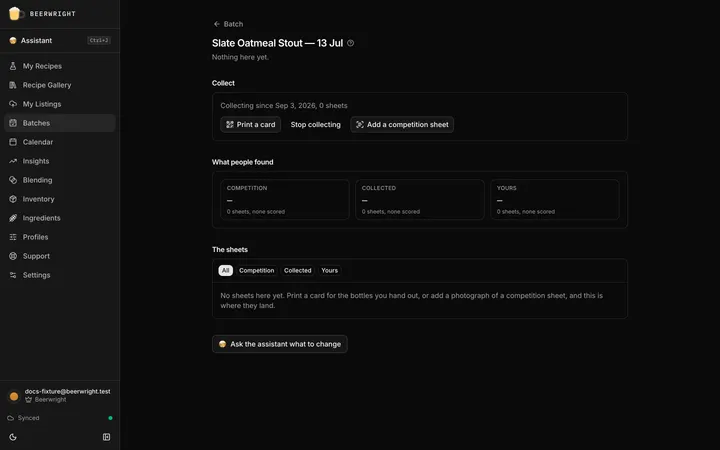Open the Insights page

click(x=60, y=161)
